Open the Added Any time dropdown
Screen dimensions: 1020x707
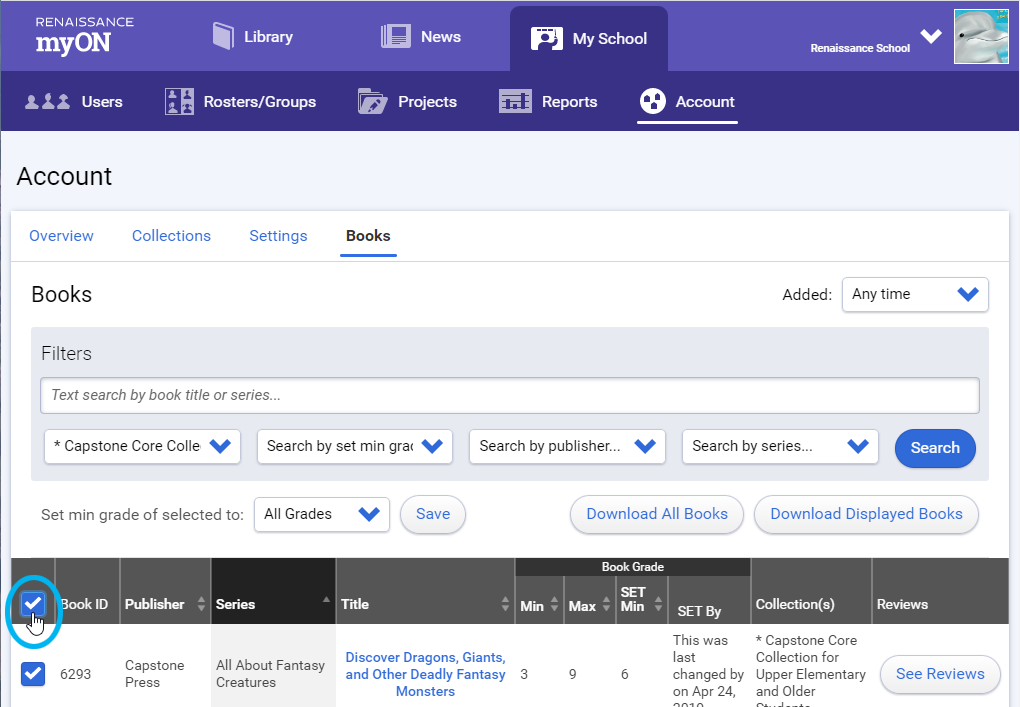(x=915, y=295)
